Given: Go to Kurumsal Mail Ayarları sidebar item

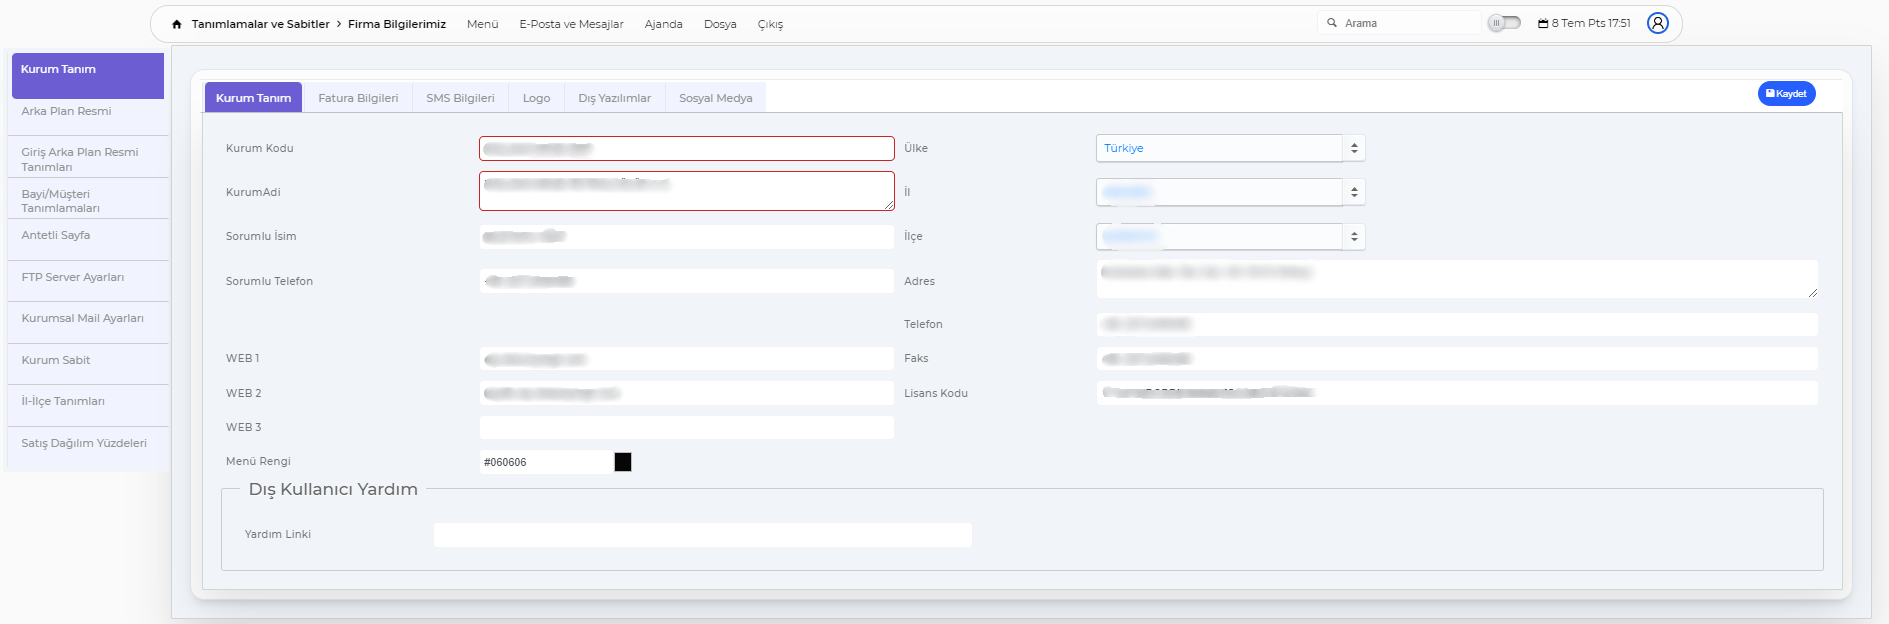Looking at the screenshot, I should click(x=82, y=318).
